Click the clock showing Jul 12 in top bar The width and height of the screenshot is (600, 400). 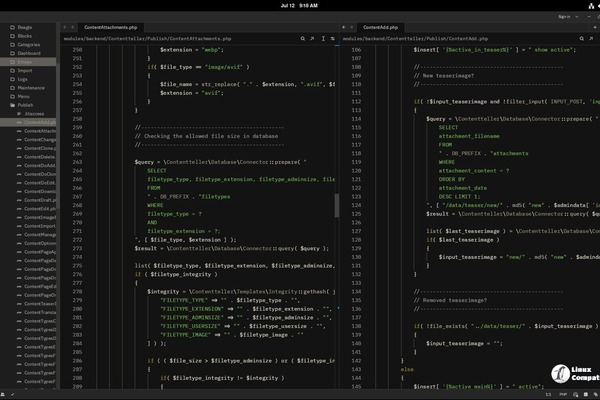300,5
